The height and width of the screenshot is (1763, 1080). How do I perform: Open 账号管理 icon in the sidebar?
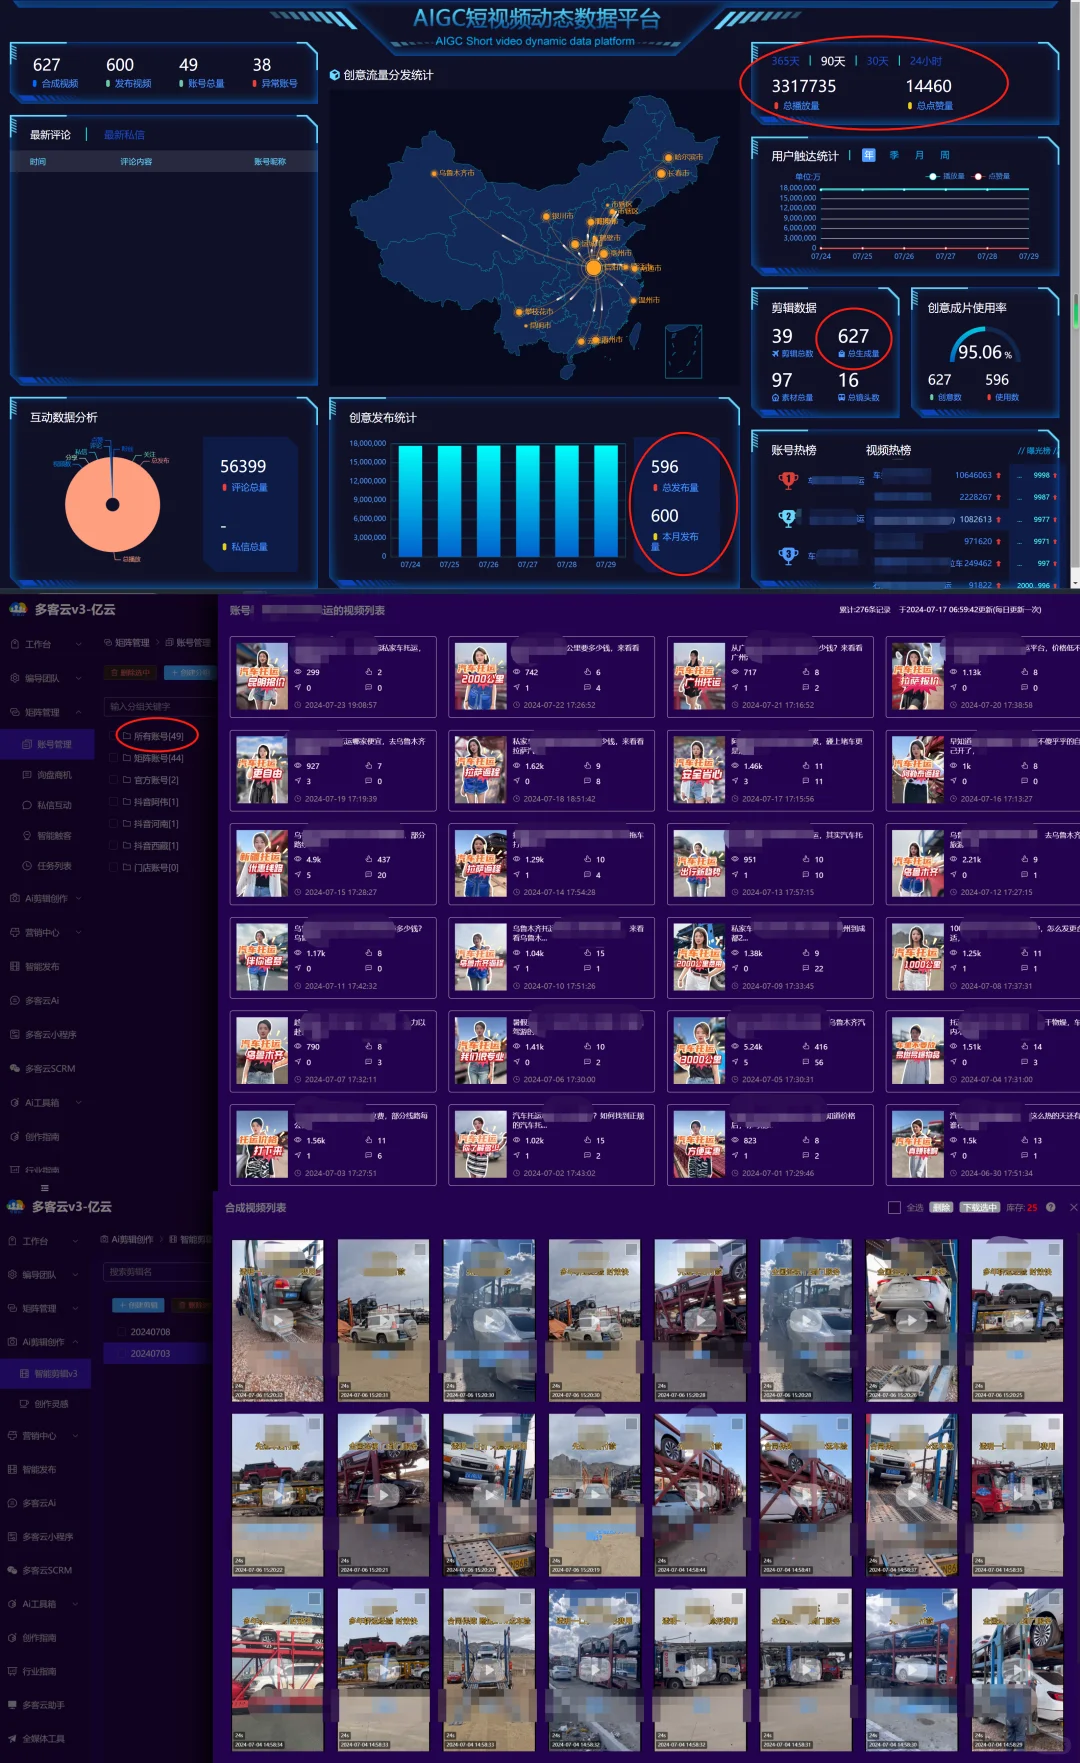(27, 744)
